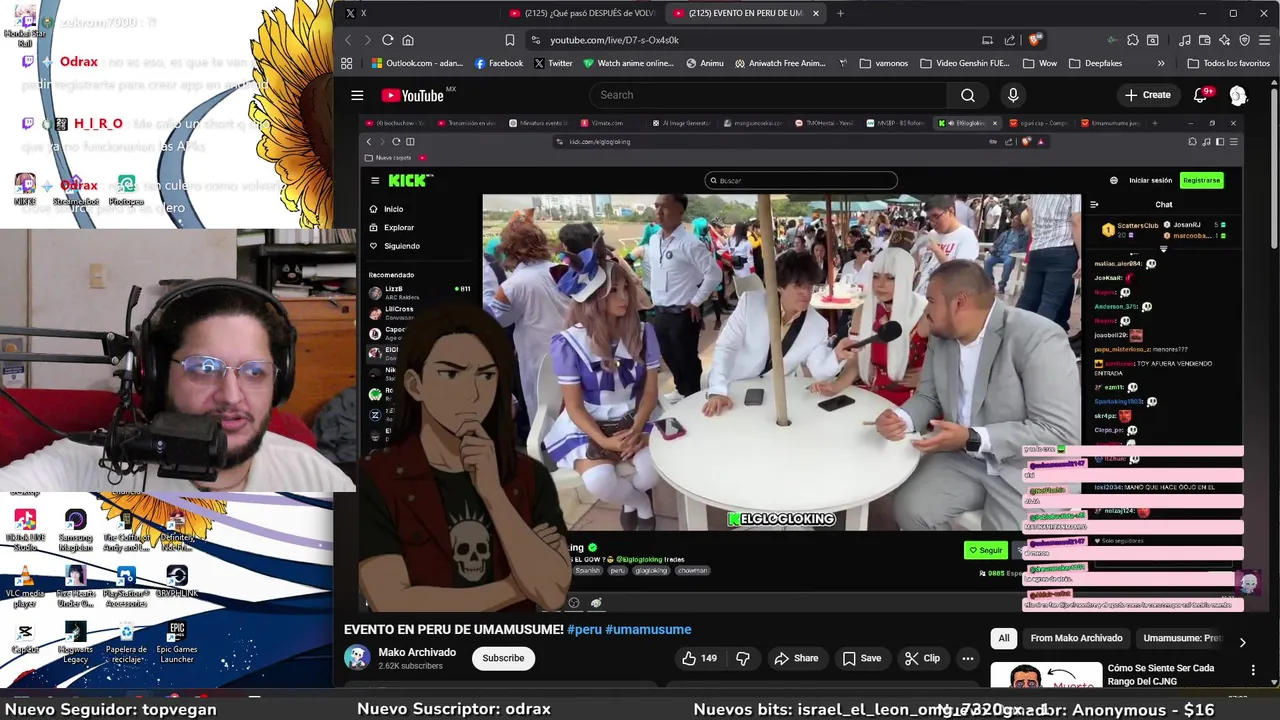The image size is (1280, 720).
Task: Open Cómo Se Siente Ser Cada Rango thumbnail
Action: (1046, 676)
